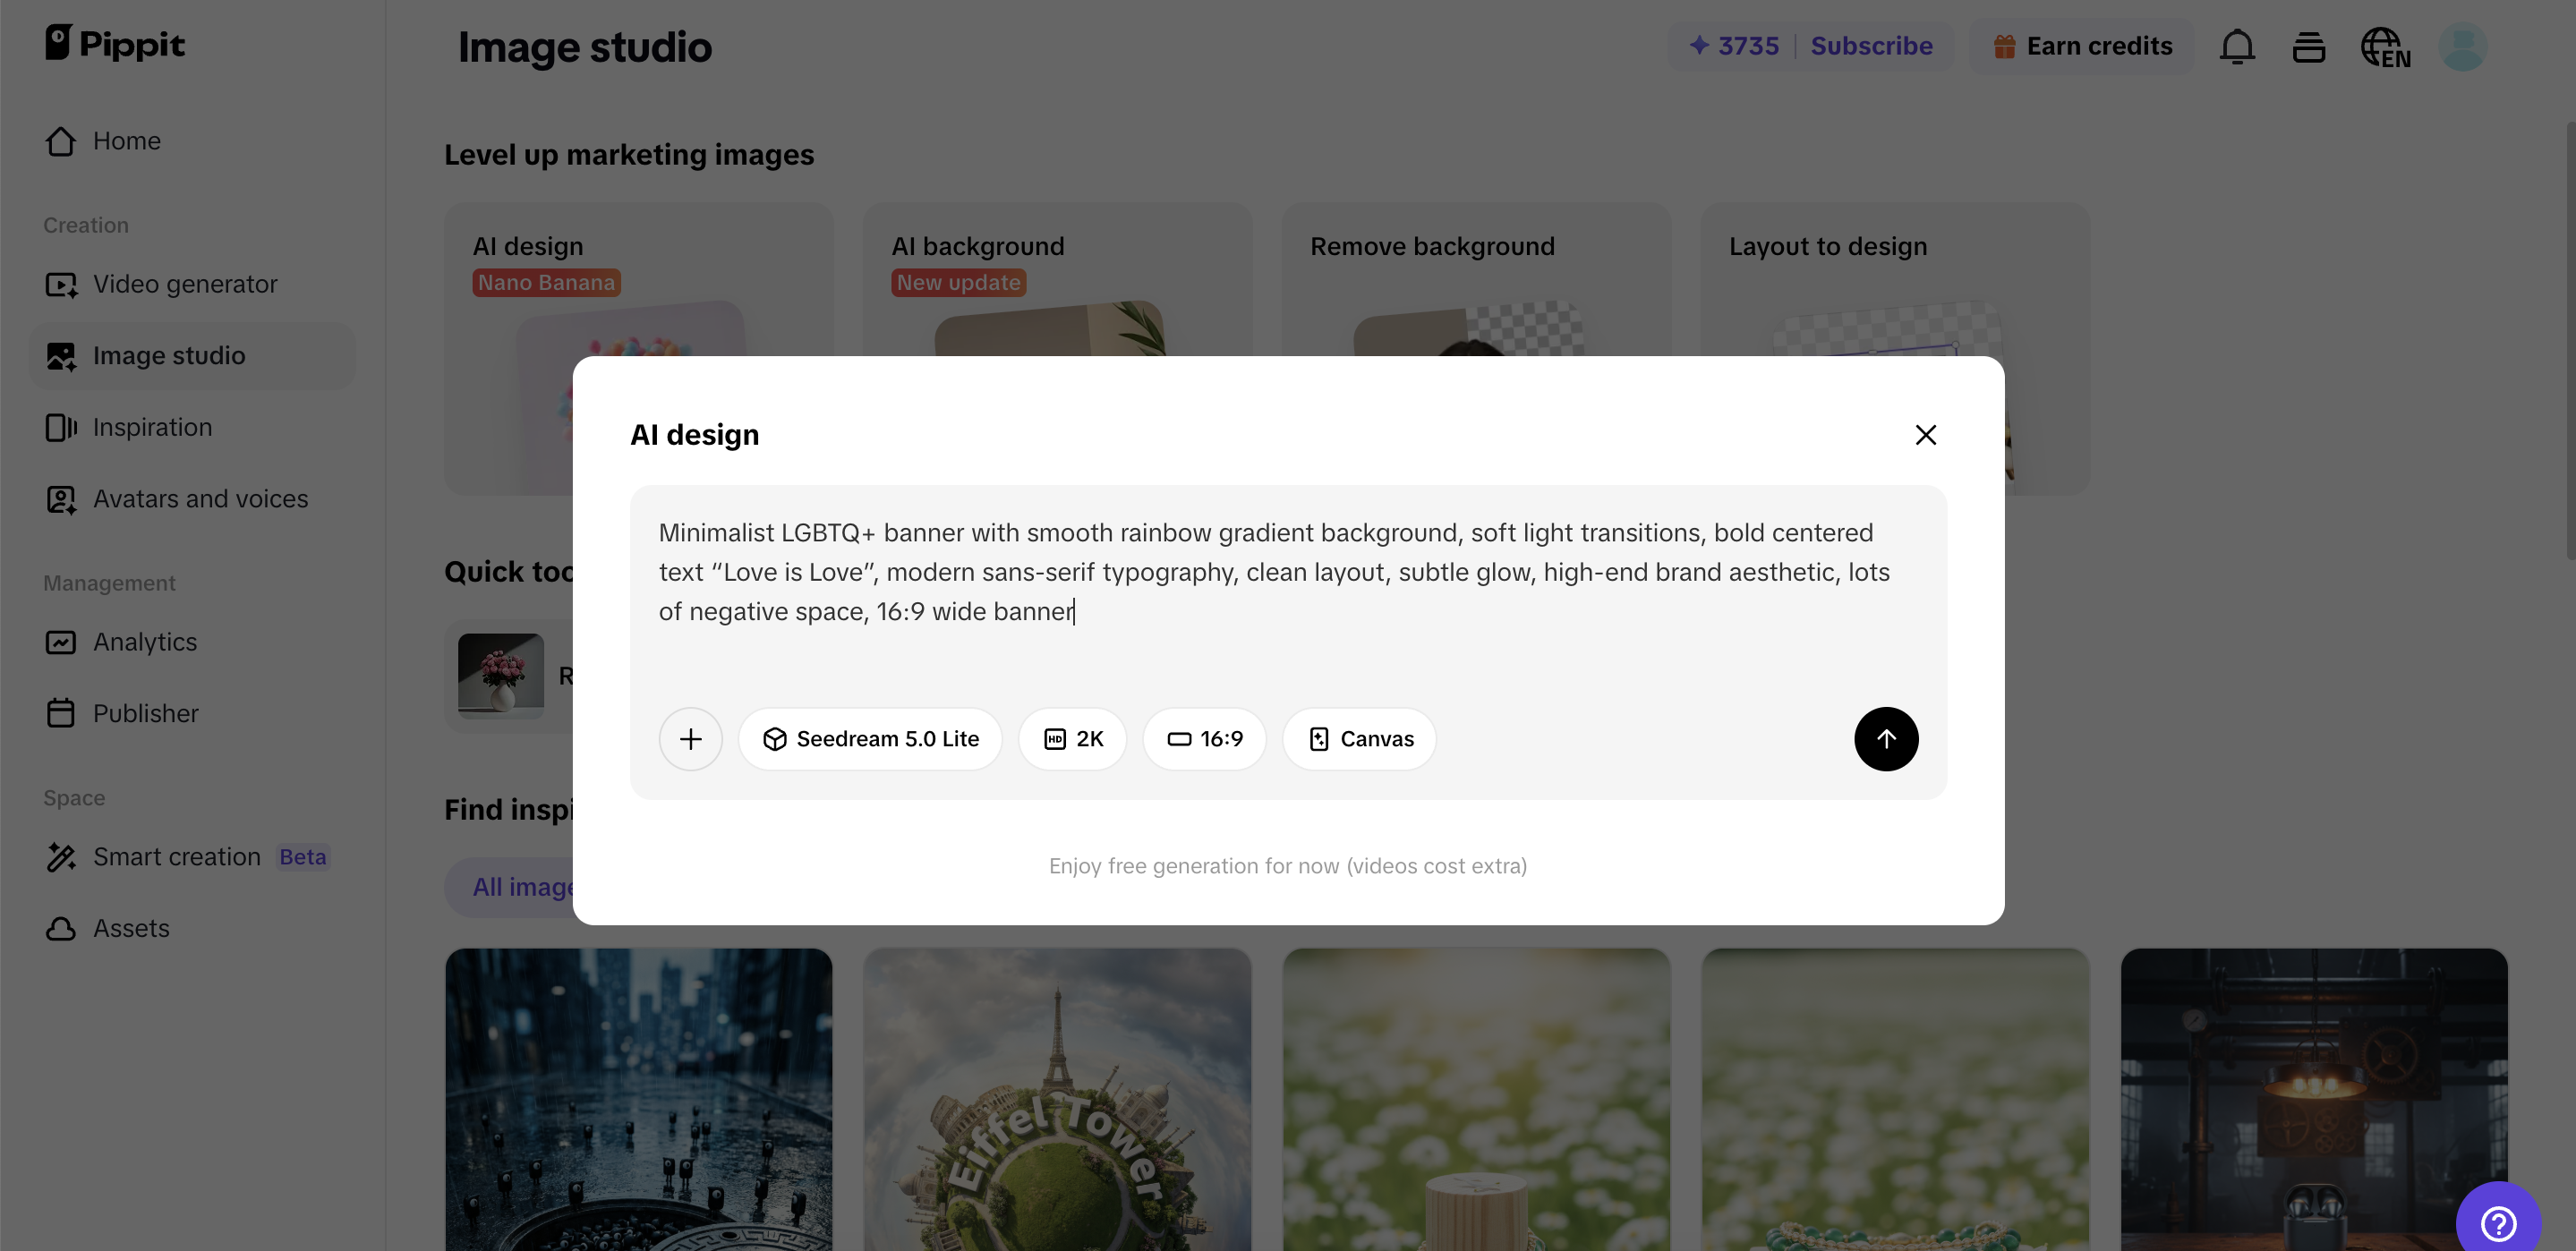This screenshot has width=2576, height=1251.
Task: Open the Assets section
Action: coord(131,928)
